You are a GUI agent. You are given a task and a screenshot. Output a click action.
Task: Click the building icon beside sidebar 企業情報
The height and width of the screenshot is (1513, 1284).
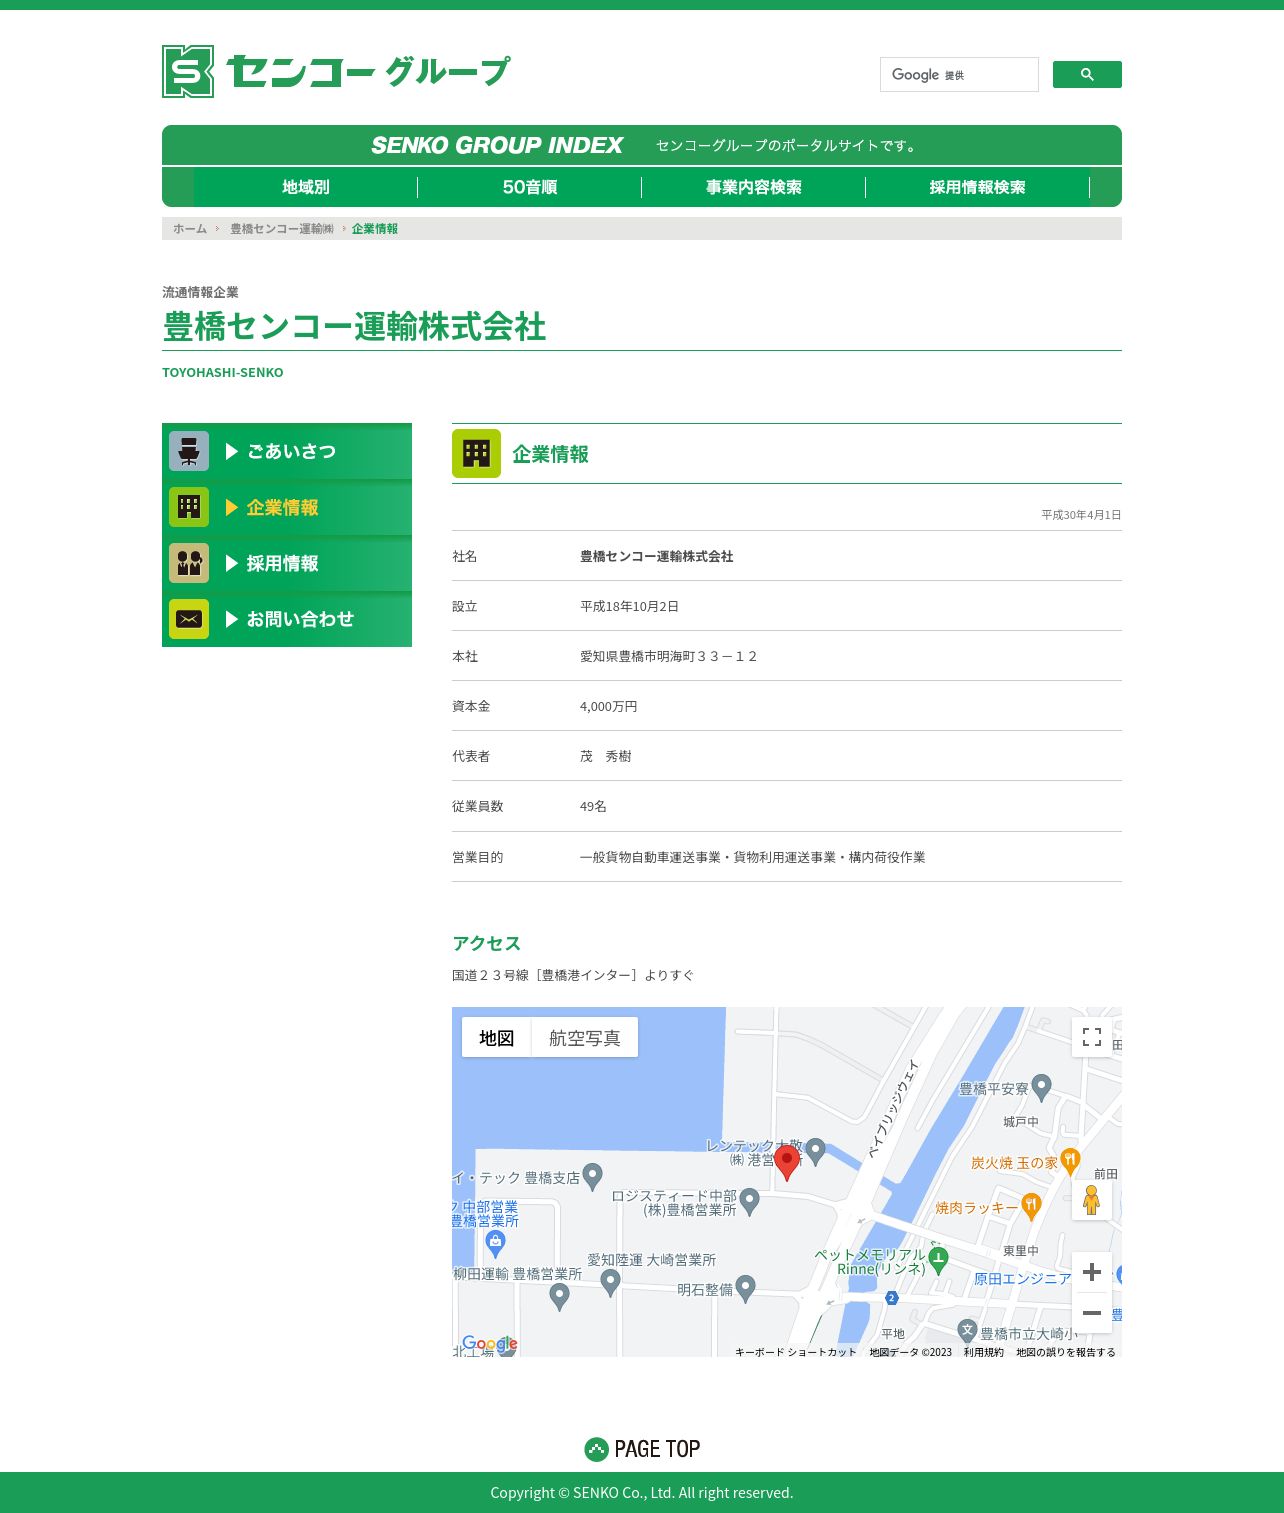coord(189,507)
